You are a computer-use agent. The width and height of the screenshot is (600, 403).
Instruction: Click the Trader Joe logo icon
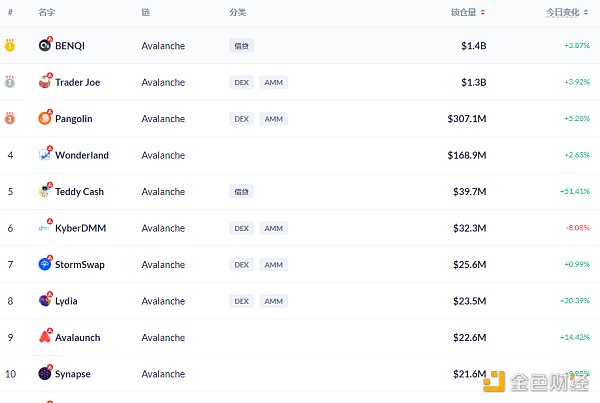45,82
